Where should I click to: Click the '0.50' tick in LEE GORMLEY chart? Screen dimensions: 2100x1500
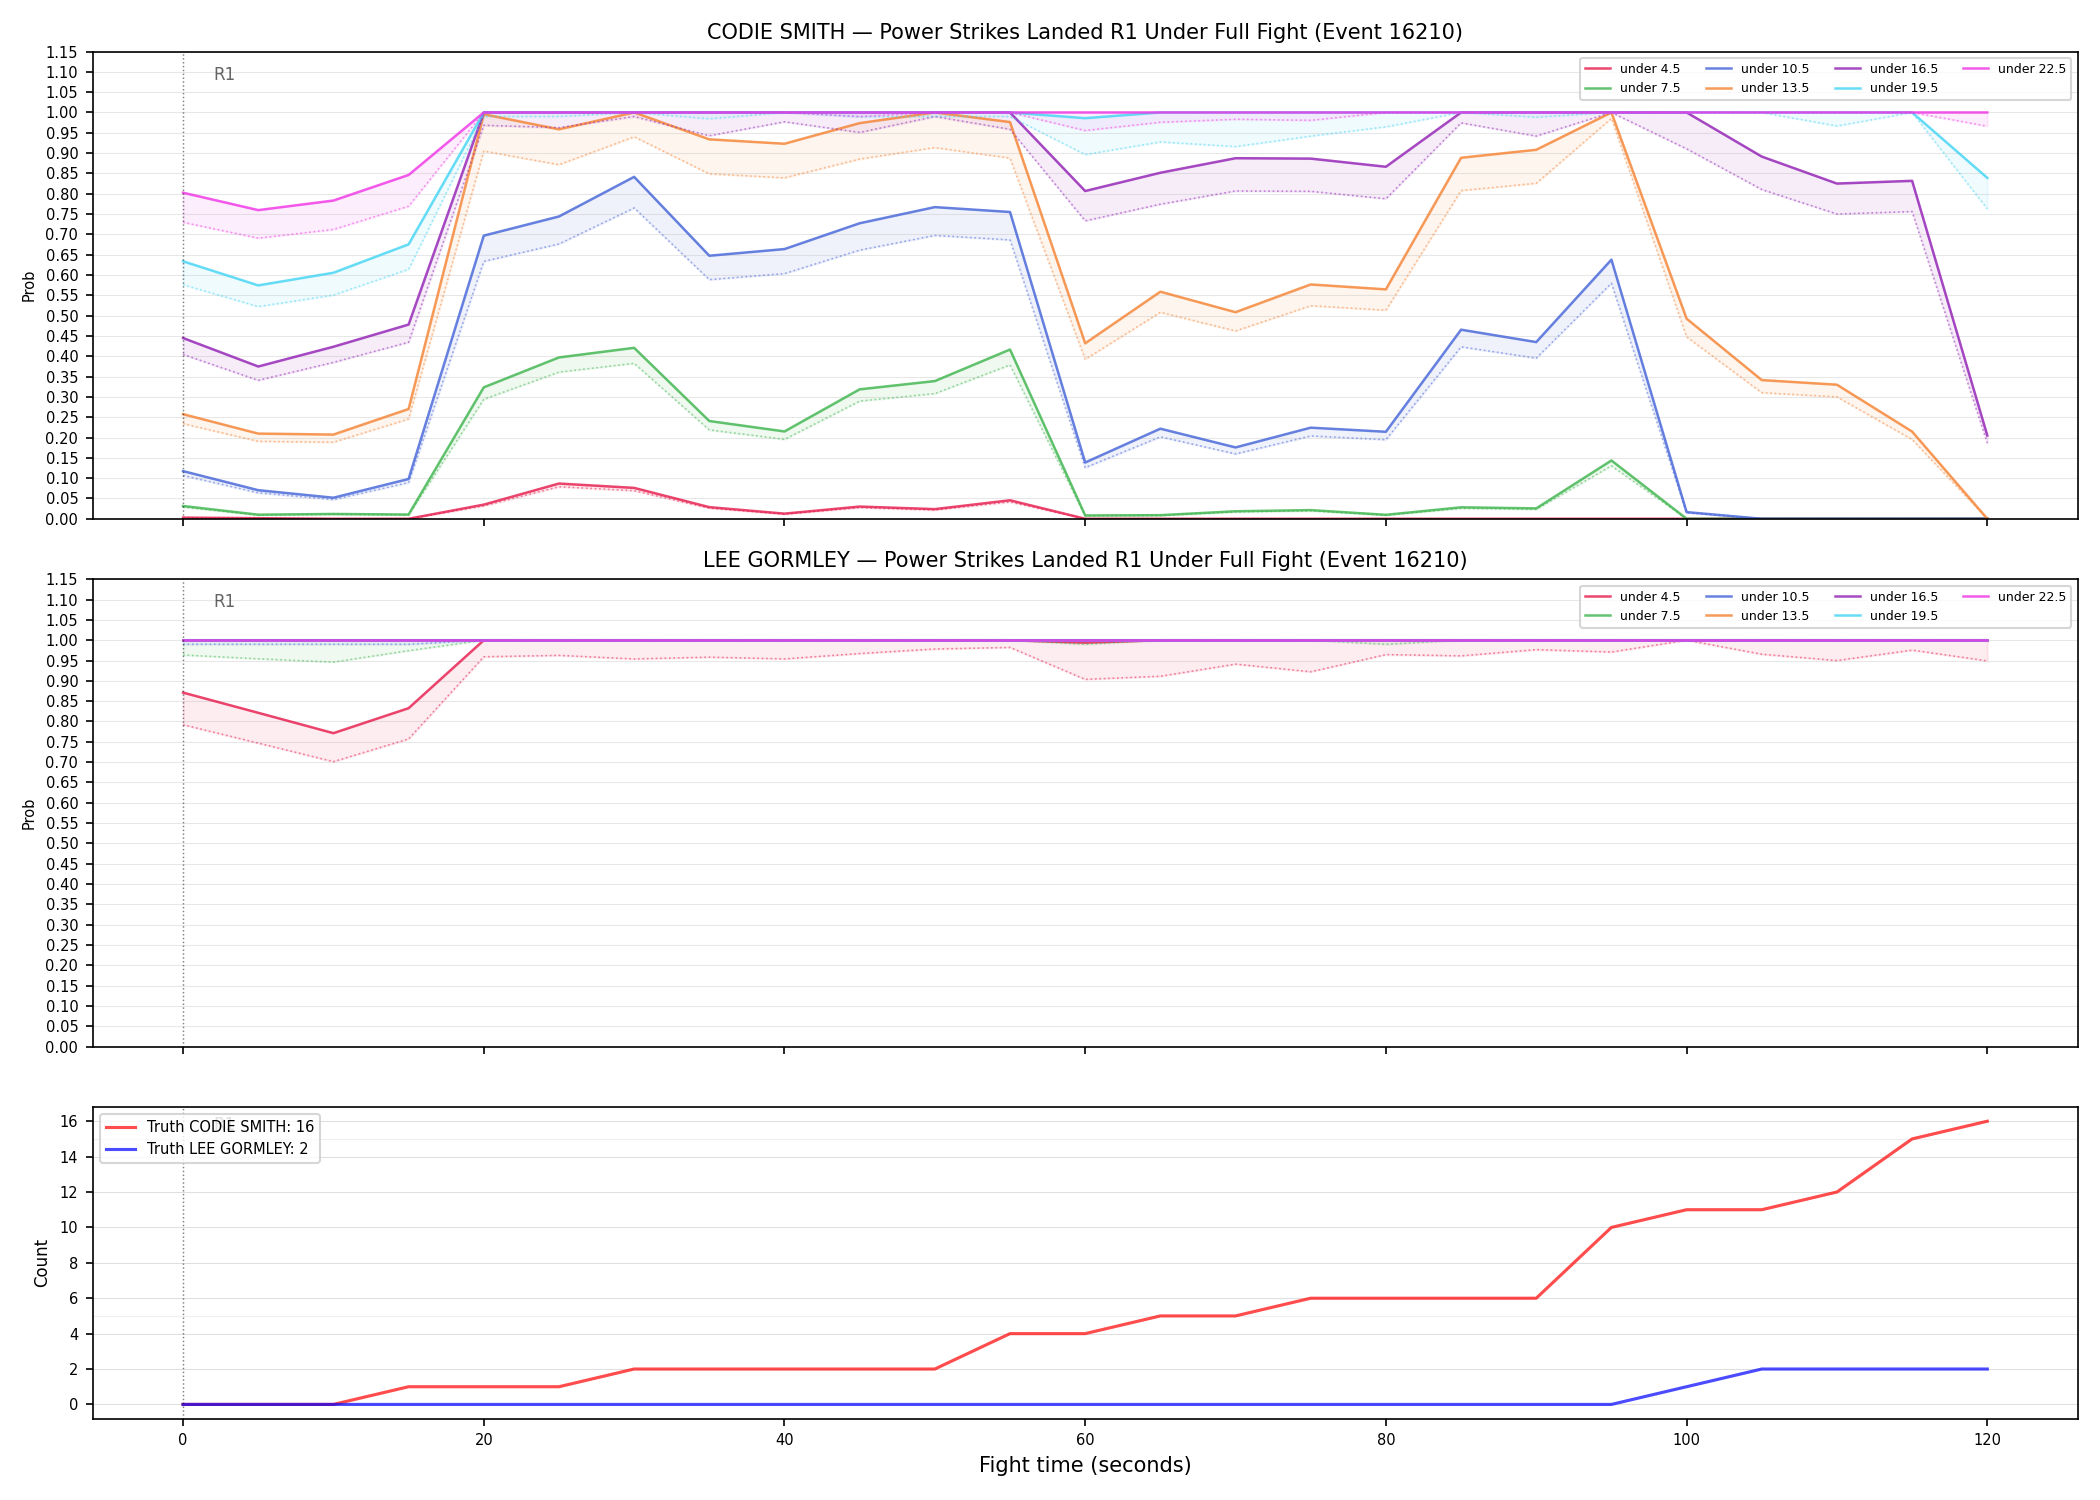(62, 844)
